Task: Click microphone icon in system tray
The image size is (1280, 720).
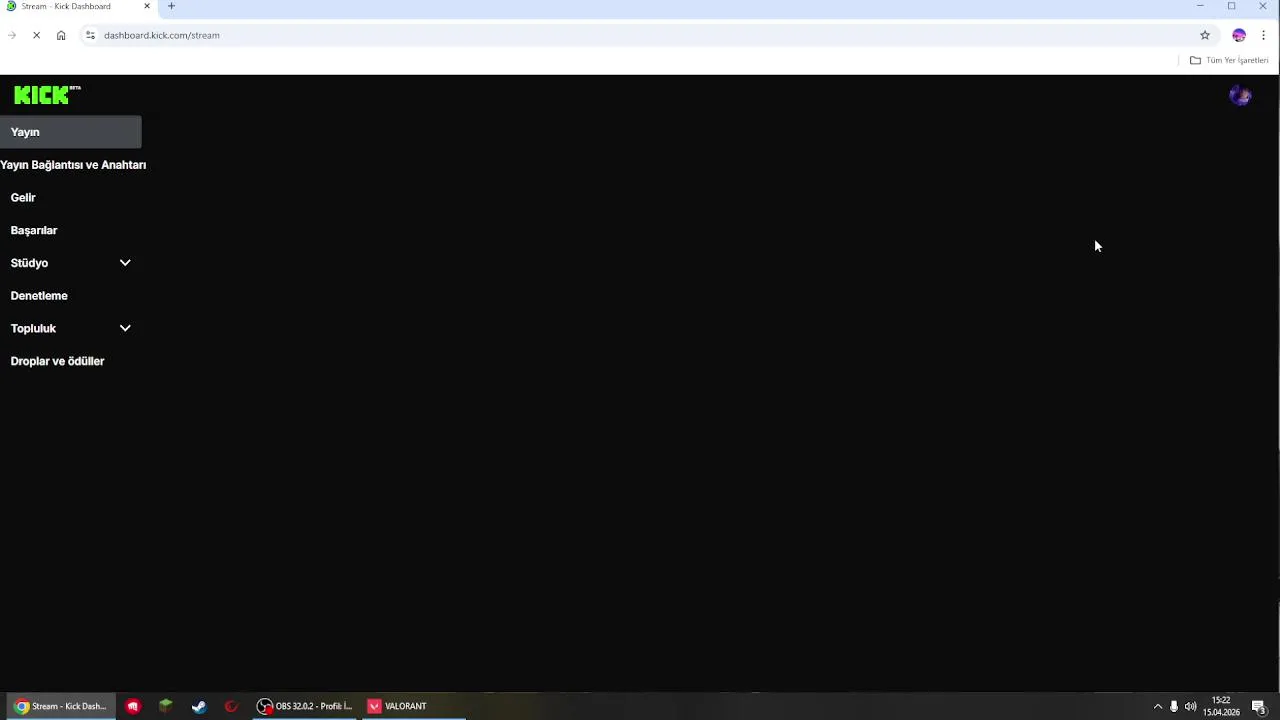Action: click(x=1174, y=706)
